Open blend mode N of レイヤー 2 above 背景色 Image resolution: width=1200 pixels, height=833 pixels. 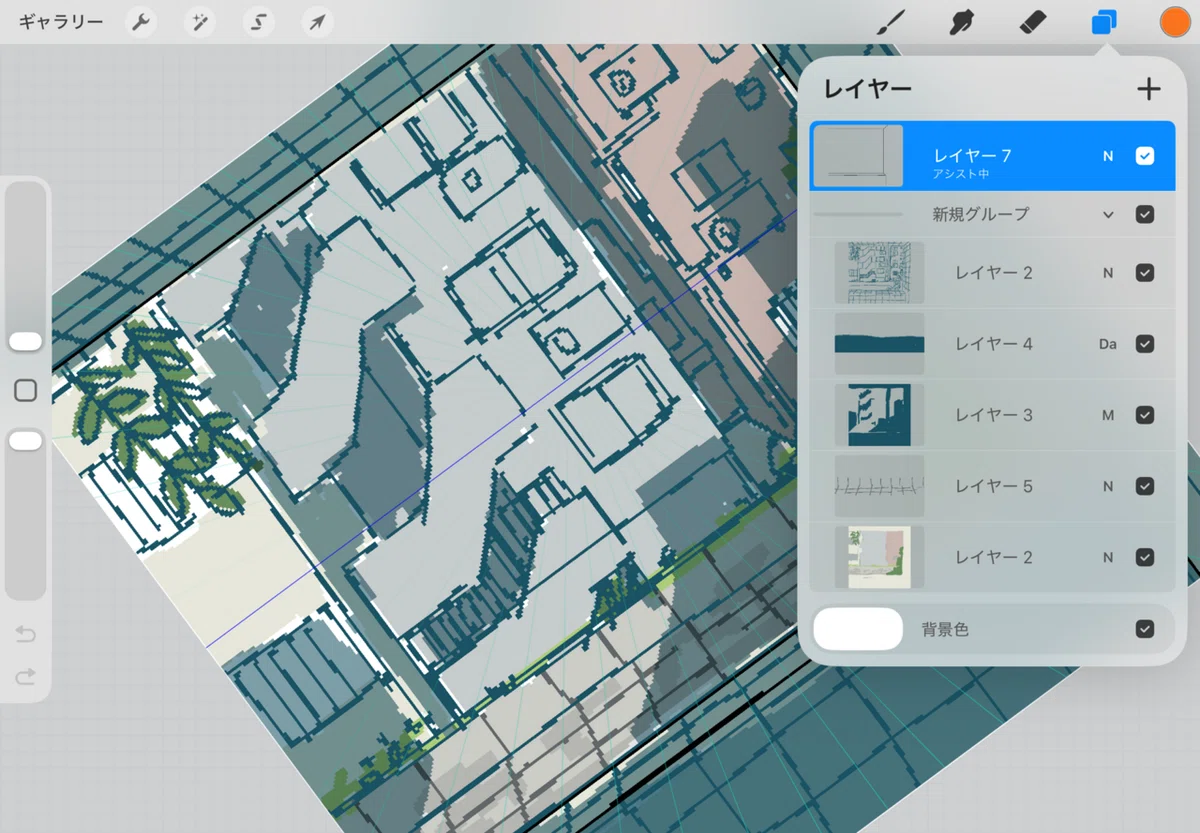tap(1108, 557)
